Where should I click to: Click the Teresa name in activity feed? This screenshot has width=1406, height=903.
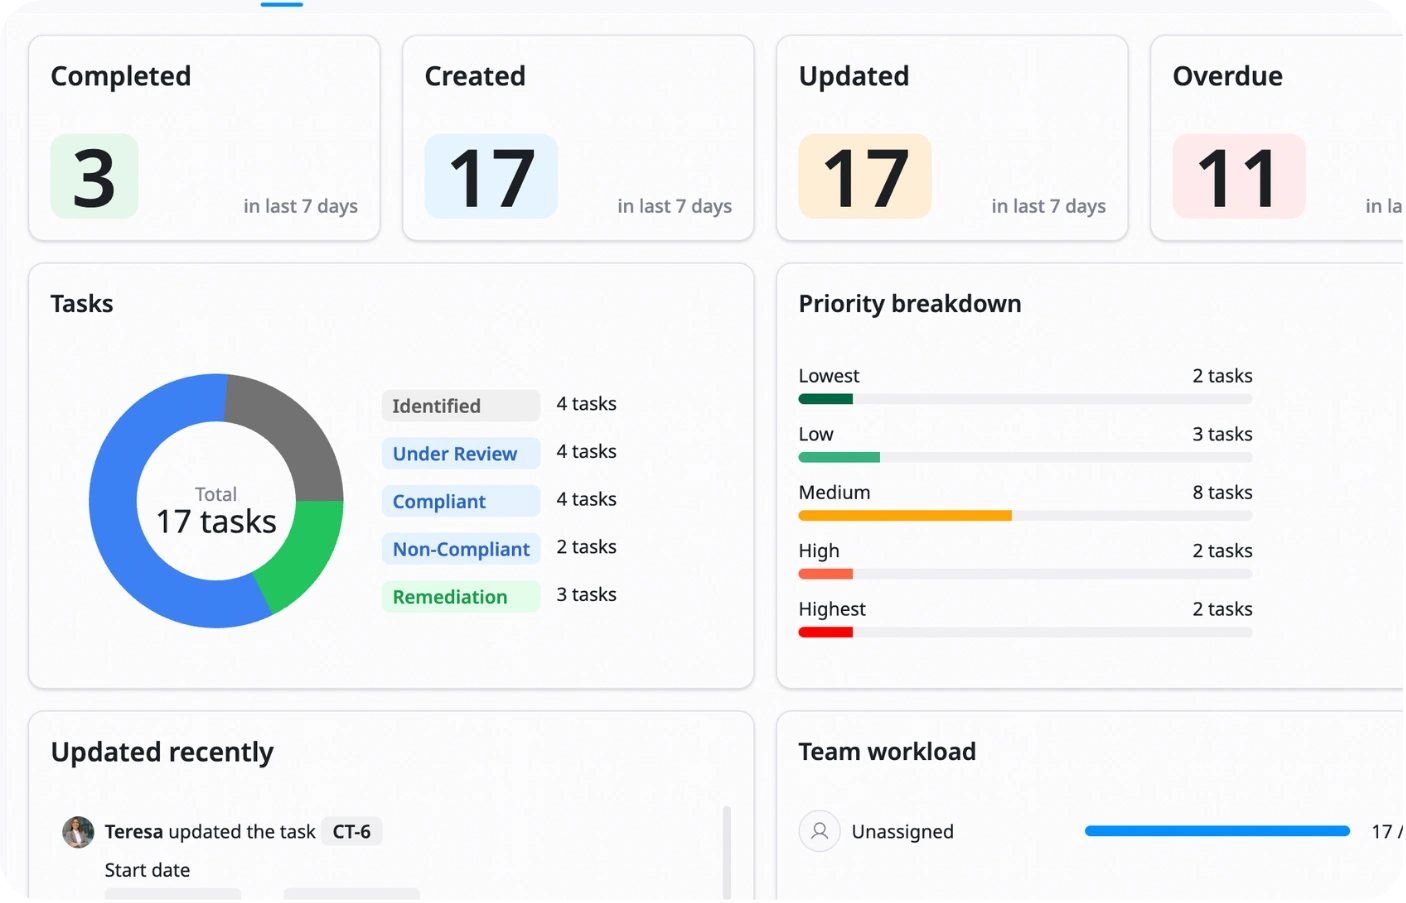(x=134, y=832)
